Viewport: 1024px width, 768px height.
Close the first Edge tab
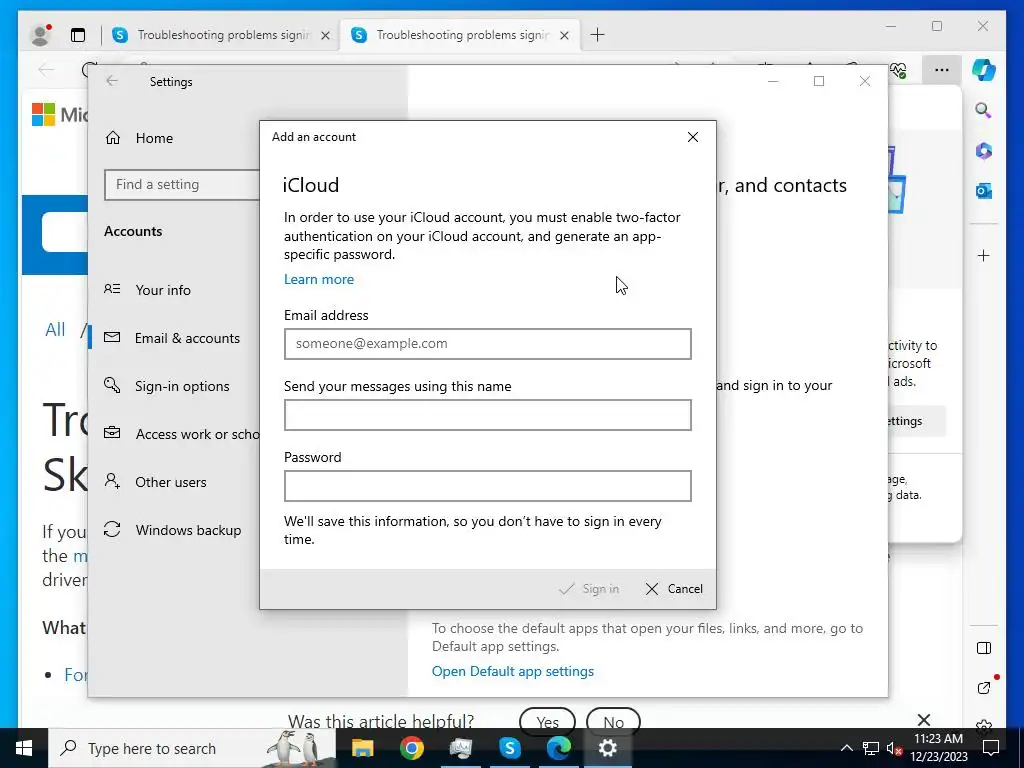click(x=325, y=35)
